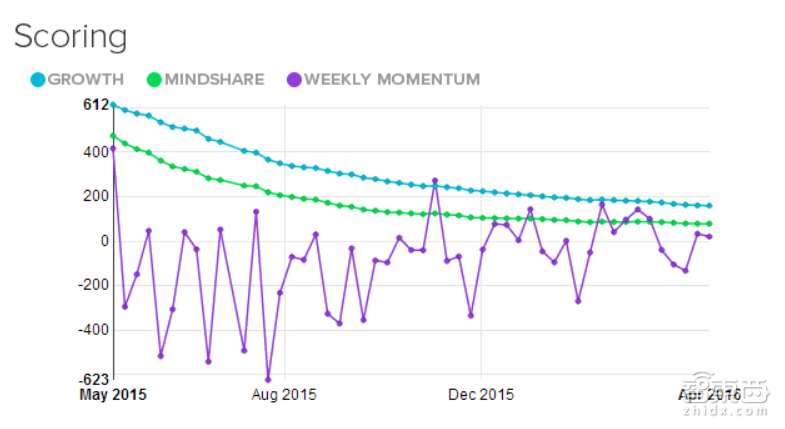Click the last Growth point at right edge
This screenshot has width=785, height=429.
[709, 206]
